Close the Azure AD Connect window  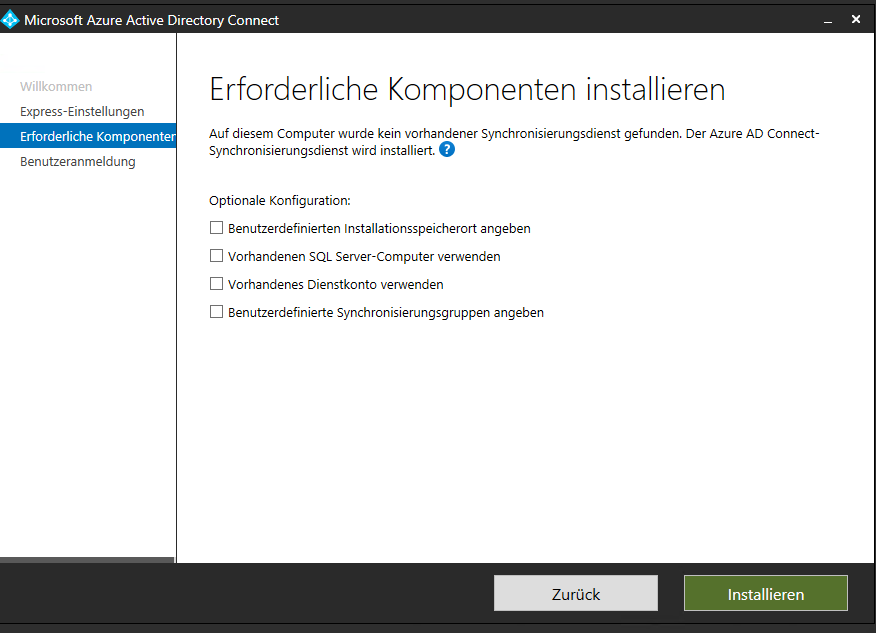[x=856, y=20]
